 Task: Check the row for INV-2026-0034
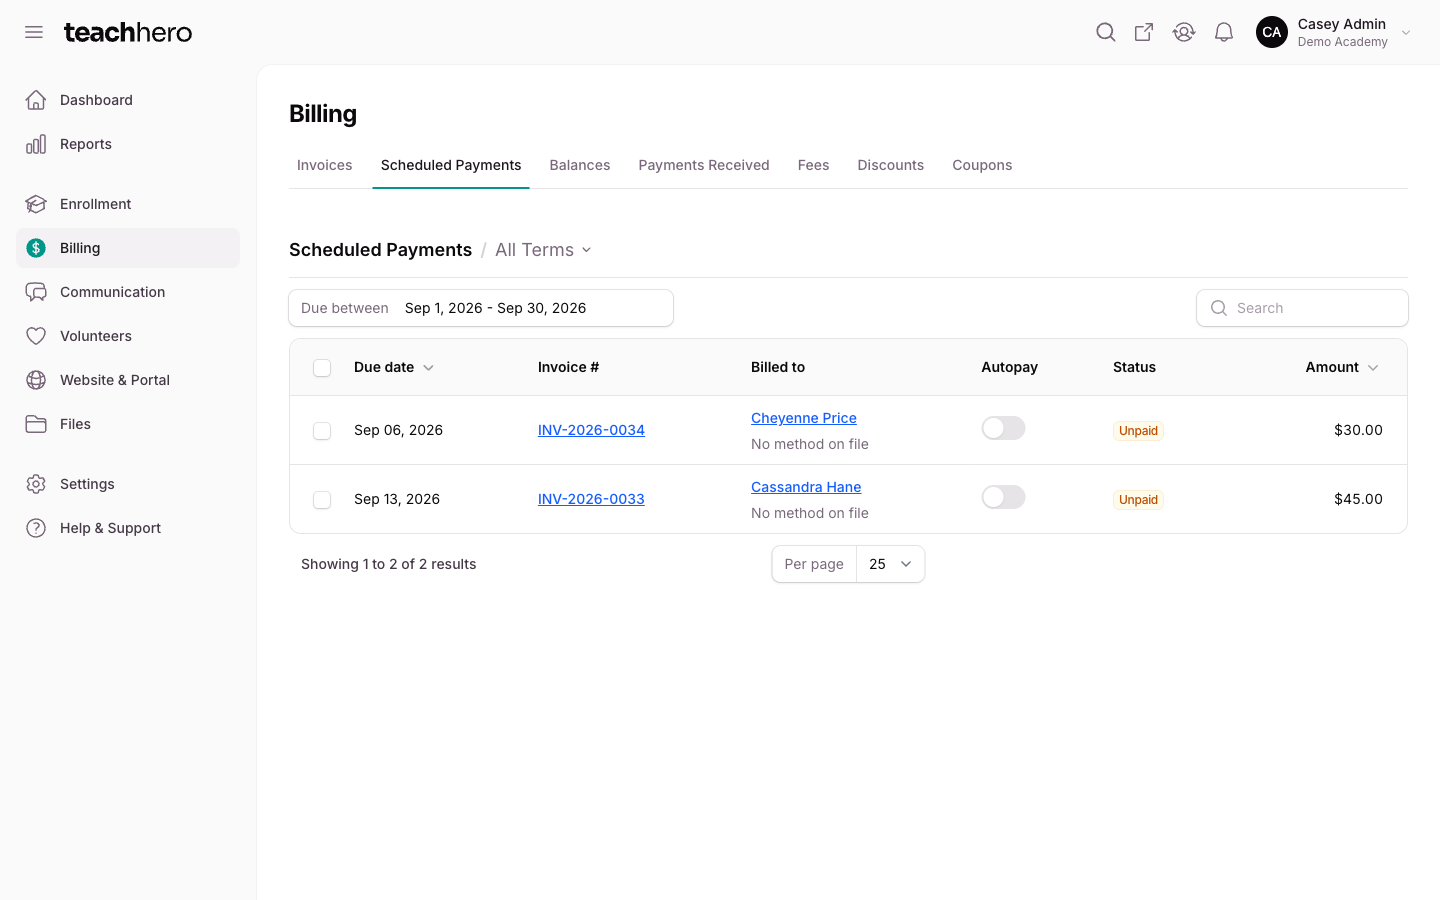pyautogui.click(x=322, y=431)
